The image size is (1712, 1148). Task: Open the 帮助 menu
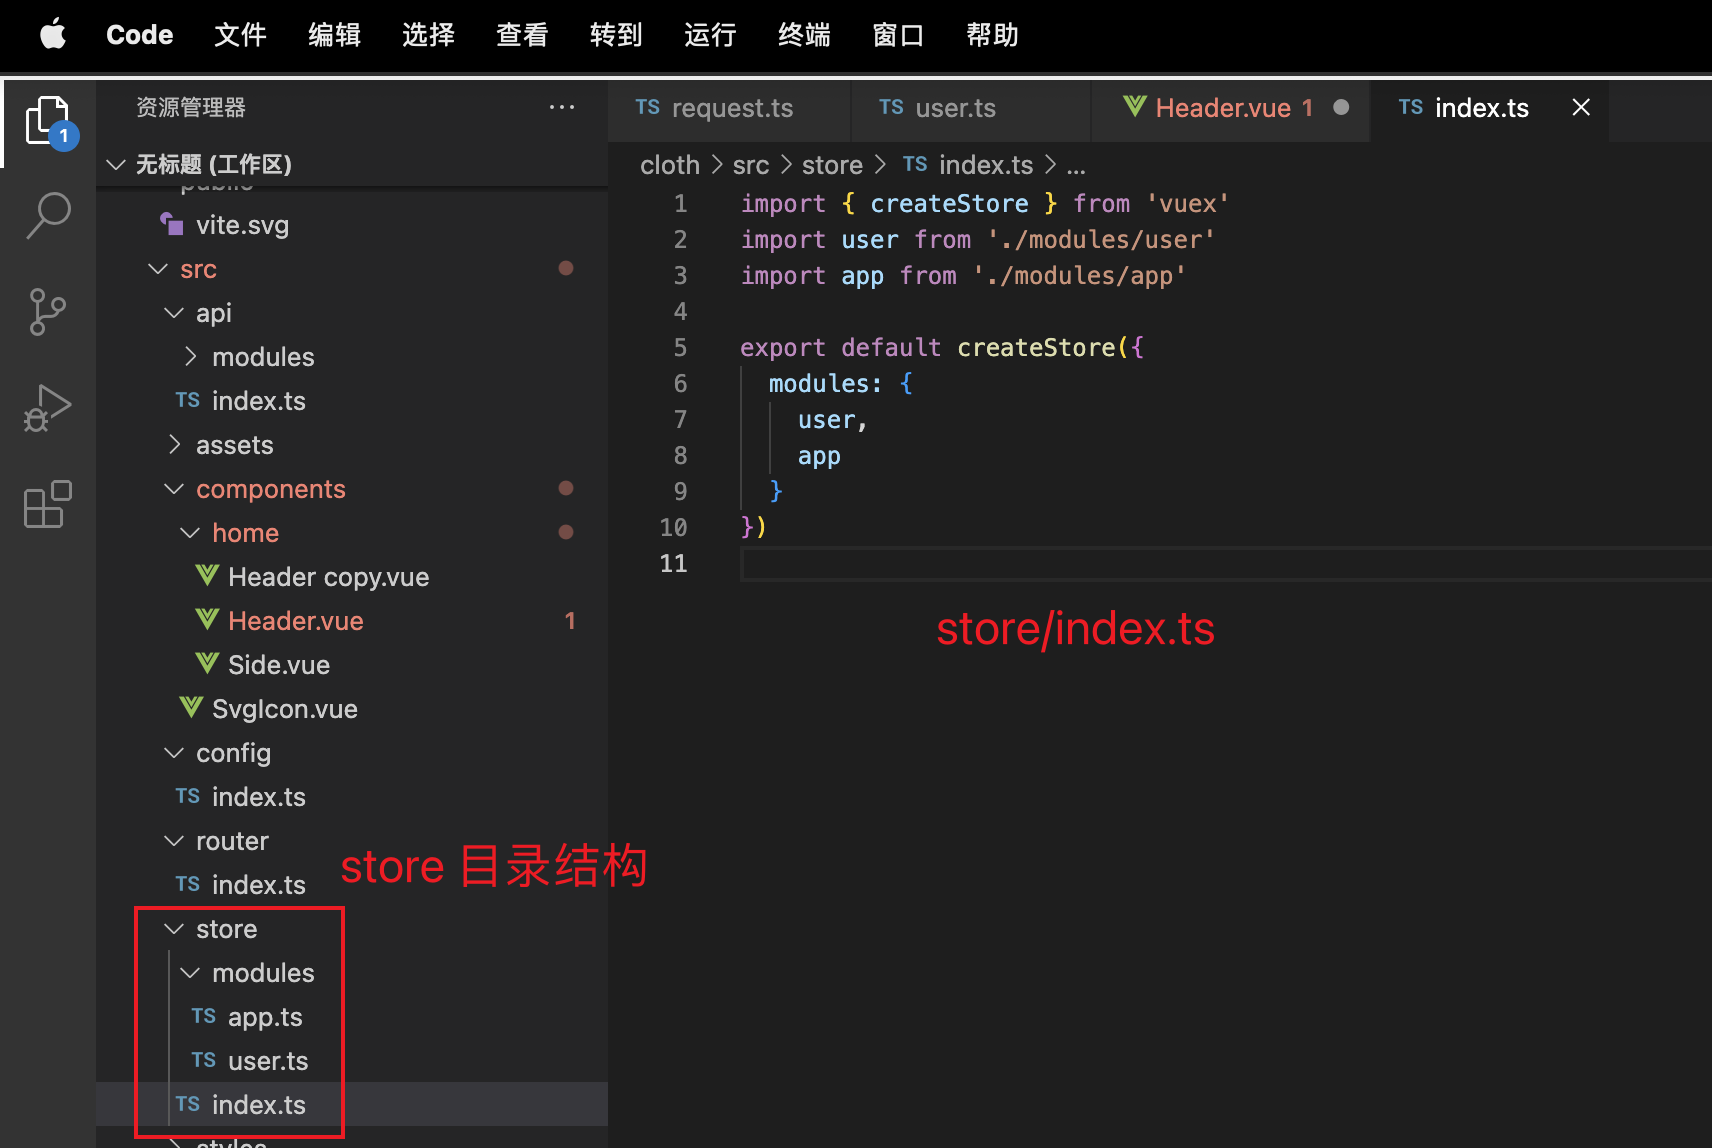pyautogui.click(x=992, y=35)
